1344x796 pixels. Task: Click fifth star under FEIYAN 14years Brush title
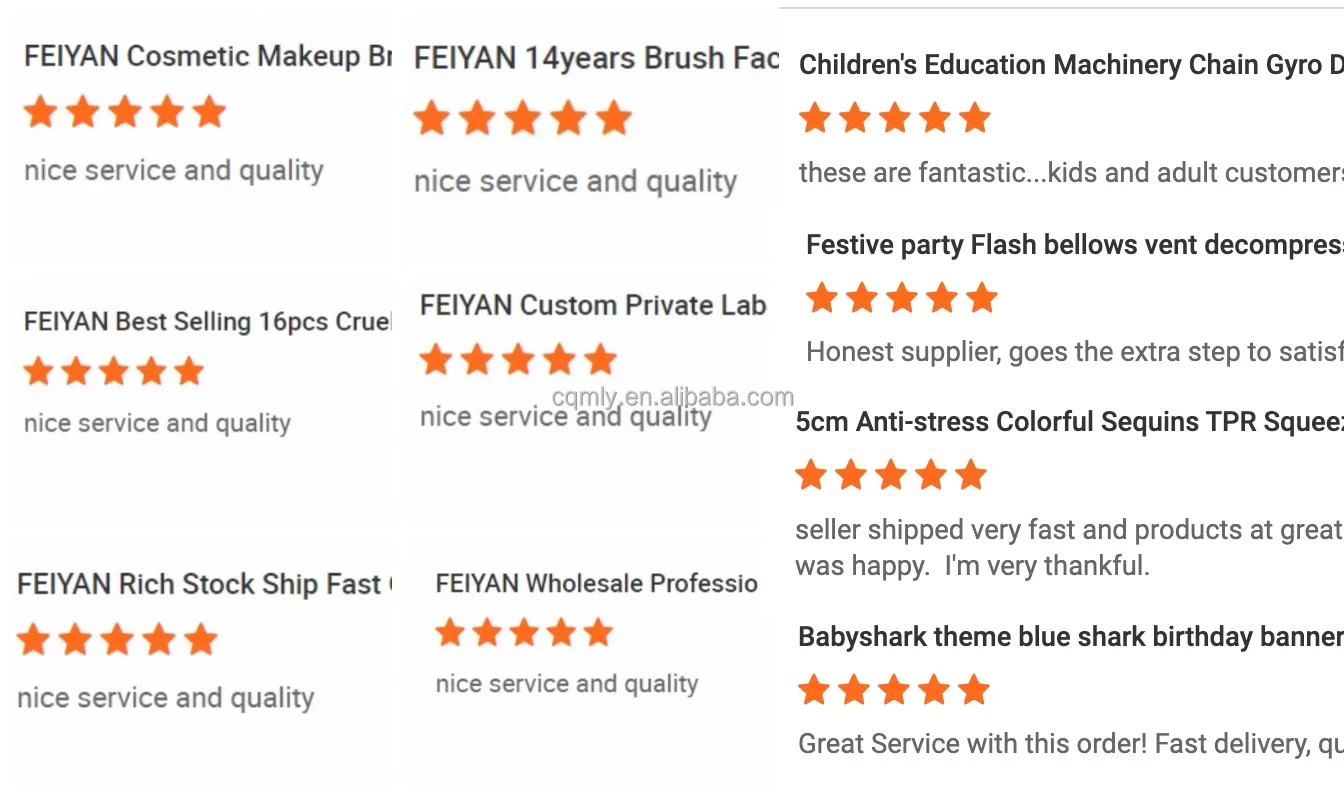click(613, 119)
